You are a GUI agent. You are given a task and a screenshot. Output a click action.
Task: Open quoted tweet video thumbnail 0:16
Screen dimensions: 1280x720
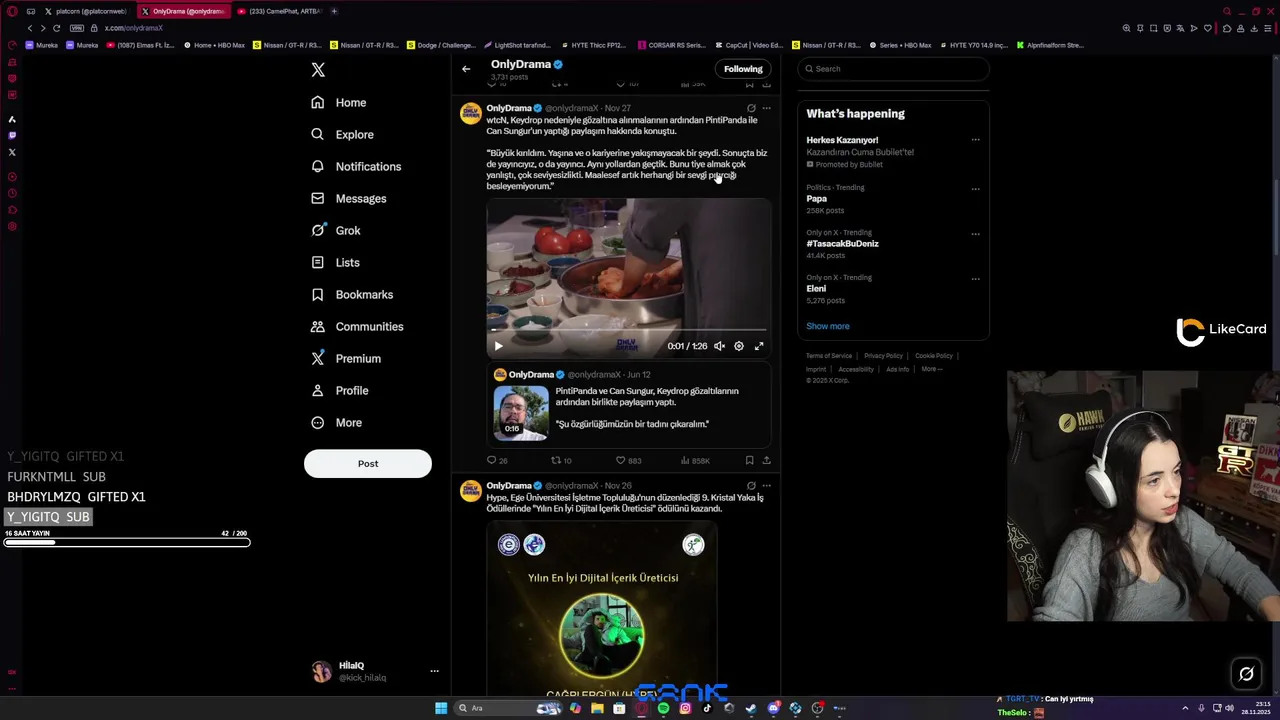coord(521,412)
